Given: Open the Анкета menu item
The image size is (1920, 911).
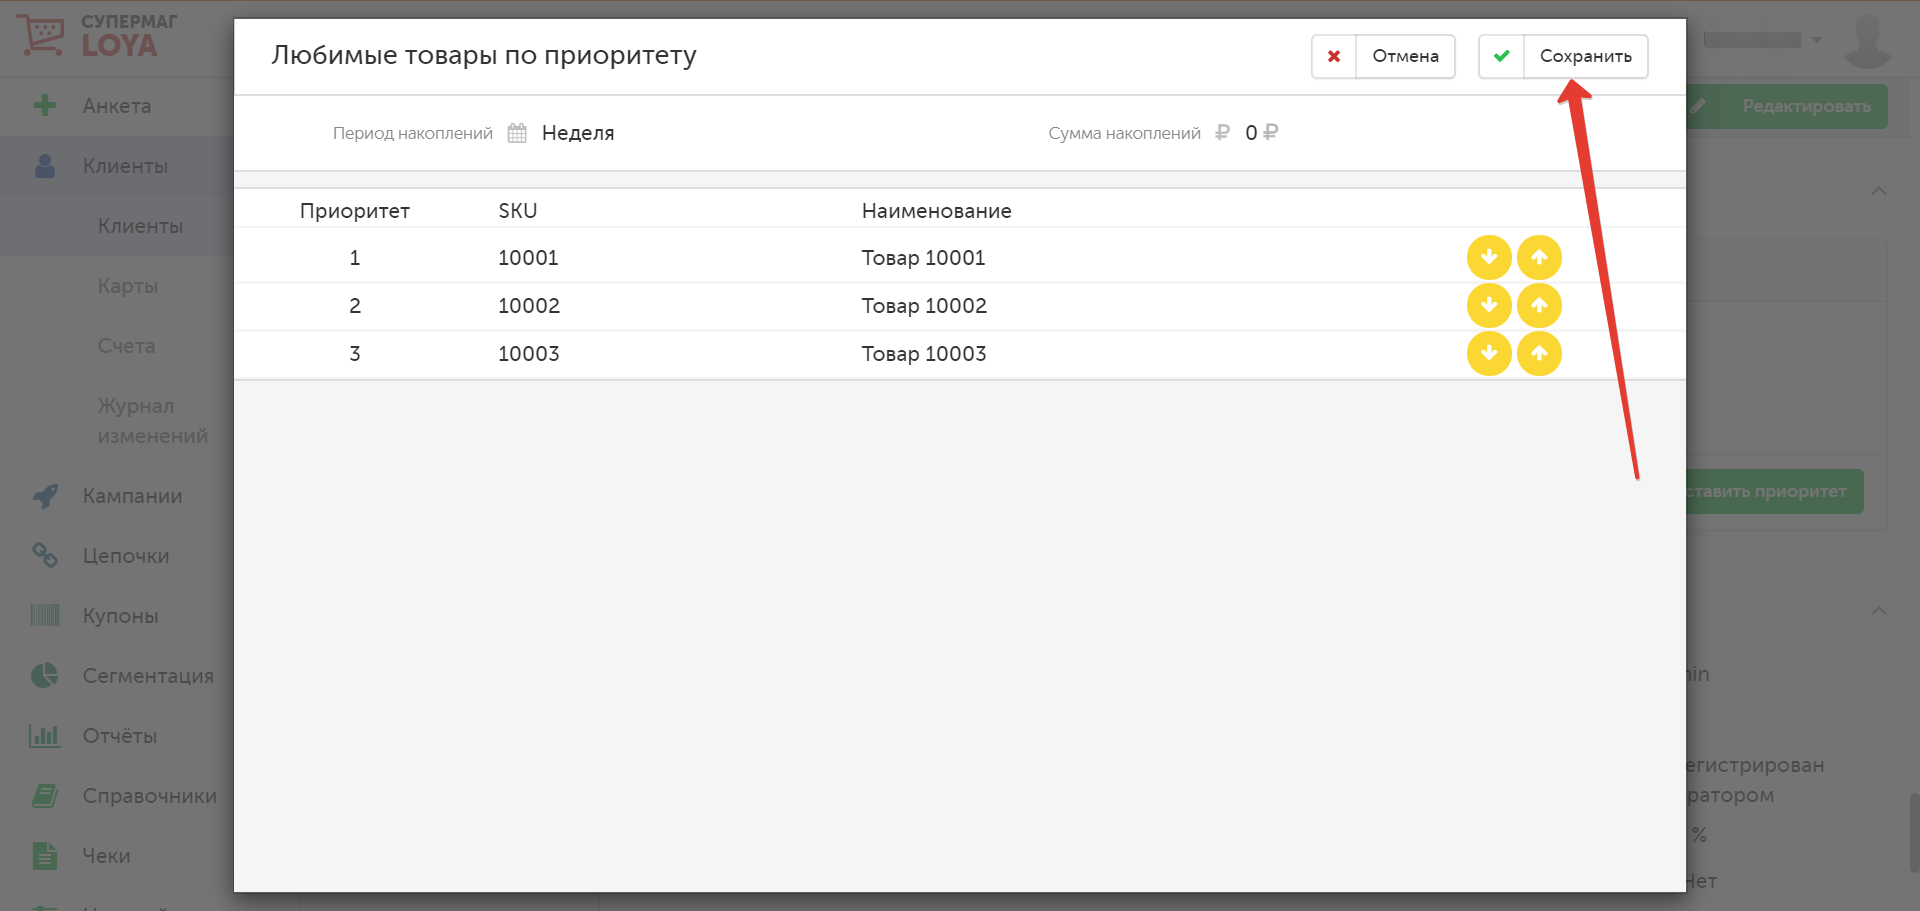Looking at the screenshot, I should (x=117, y=106).
